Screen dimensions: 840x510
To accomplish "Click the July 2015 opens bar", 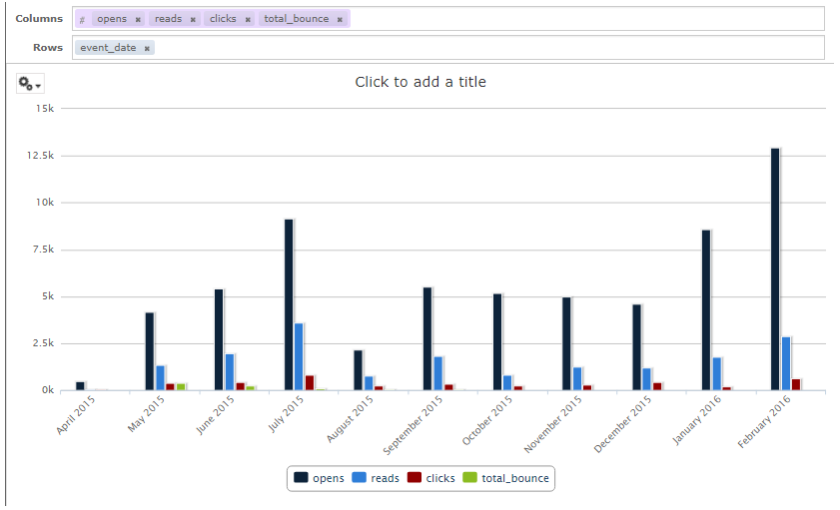I will (289, 304).
